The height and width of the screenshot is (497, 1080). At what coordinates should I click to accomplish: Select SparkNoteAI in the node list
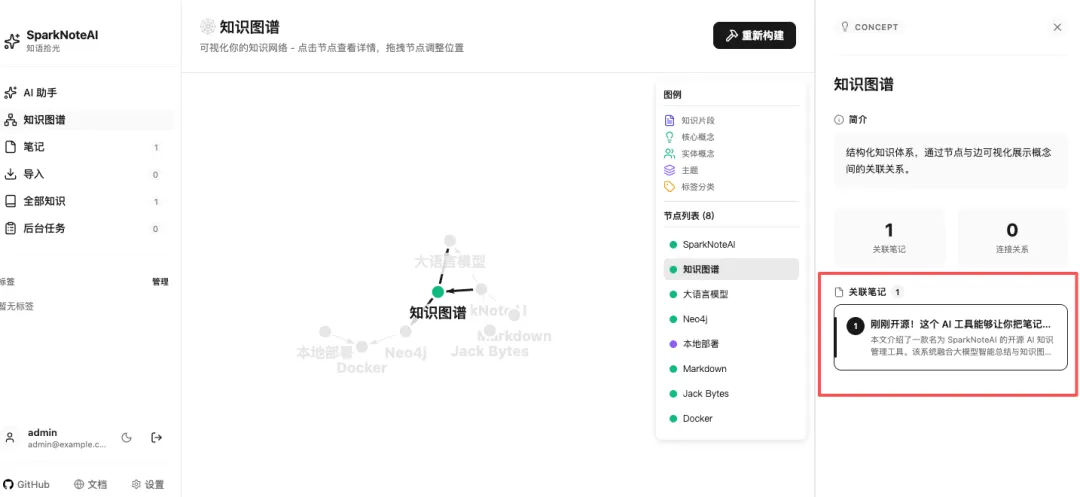(x=731, y=244)
